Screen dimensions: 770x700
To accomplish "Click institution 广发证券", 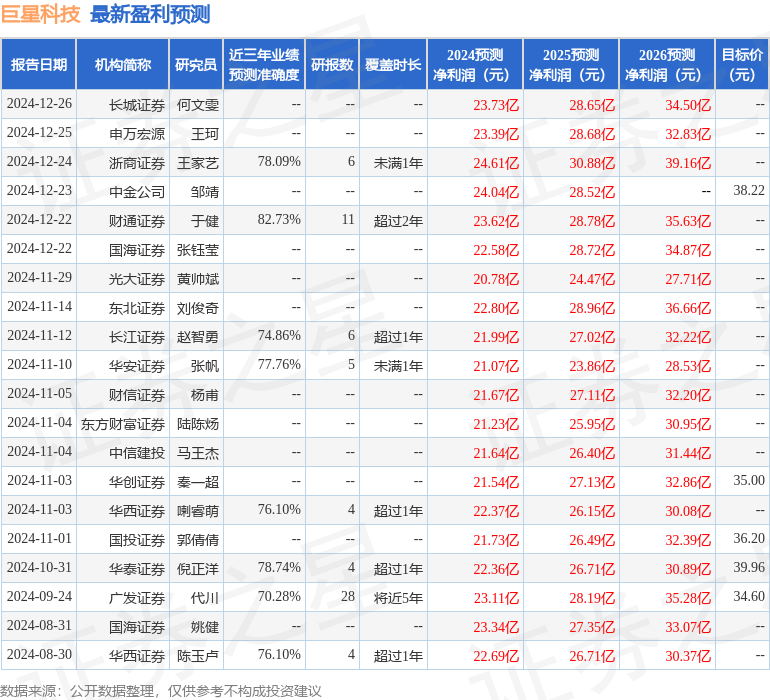I will [137, 598].
